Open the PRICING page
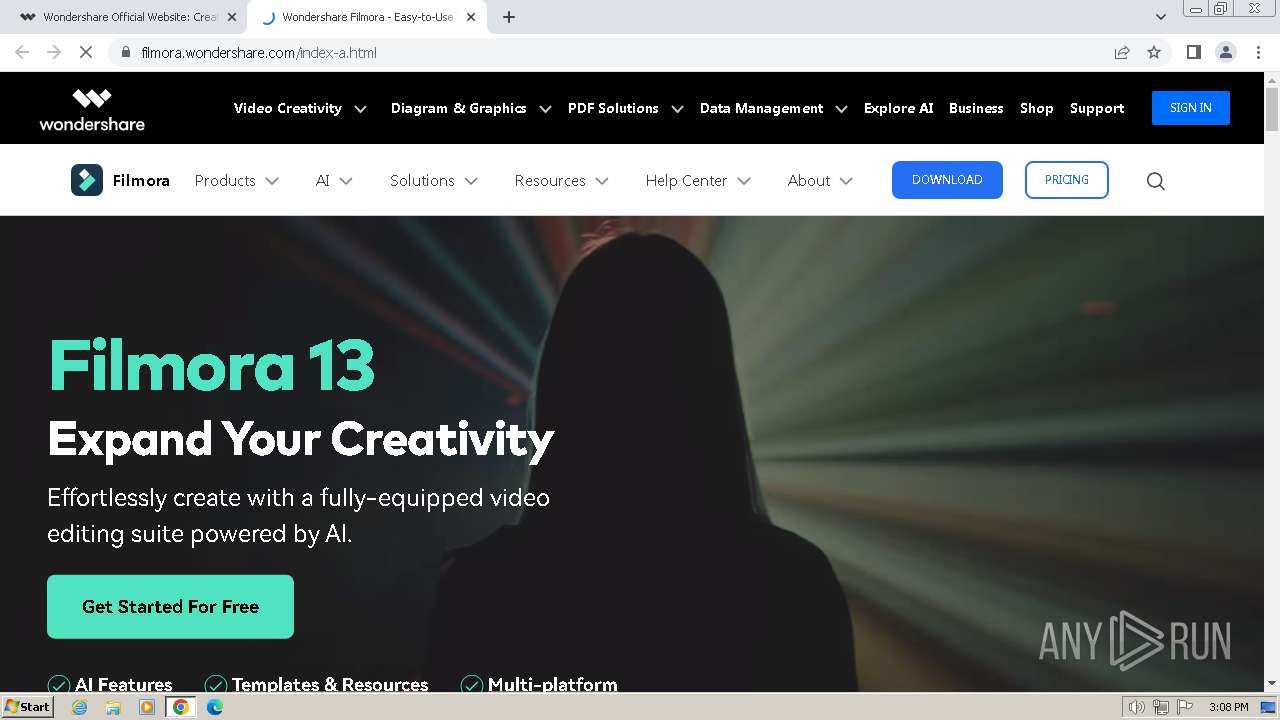The image size is (1280, 720). click(x=1067, y=180)
